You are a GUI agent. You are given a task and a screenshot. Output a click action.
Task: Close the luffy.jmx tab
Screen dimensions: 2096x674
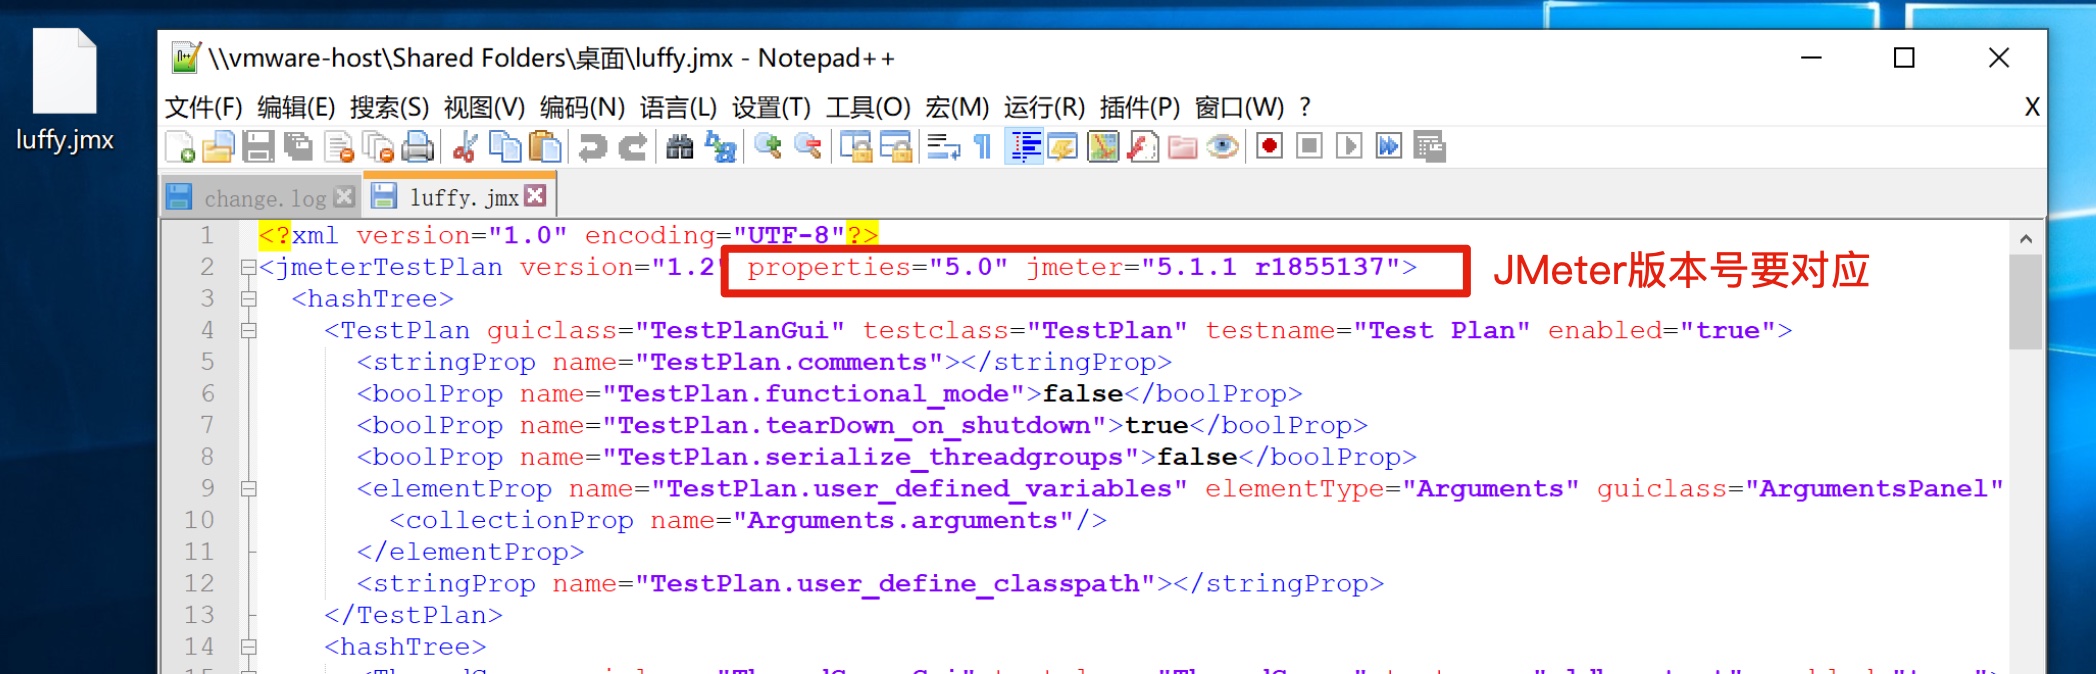click(x=536, y=196)
